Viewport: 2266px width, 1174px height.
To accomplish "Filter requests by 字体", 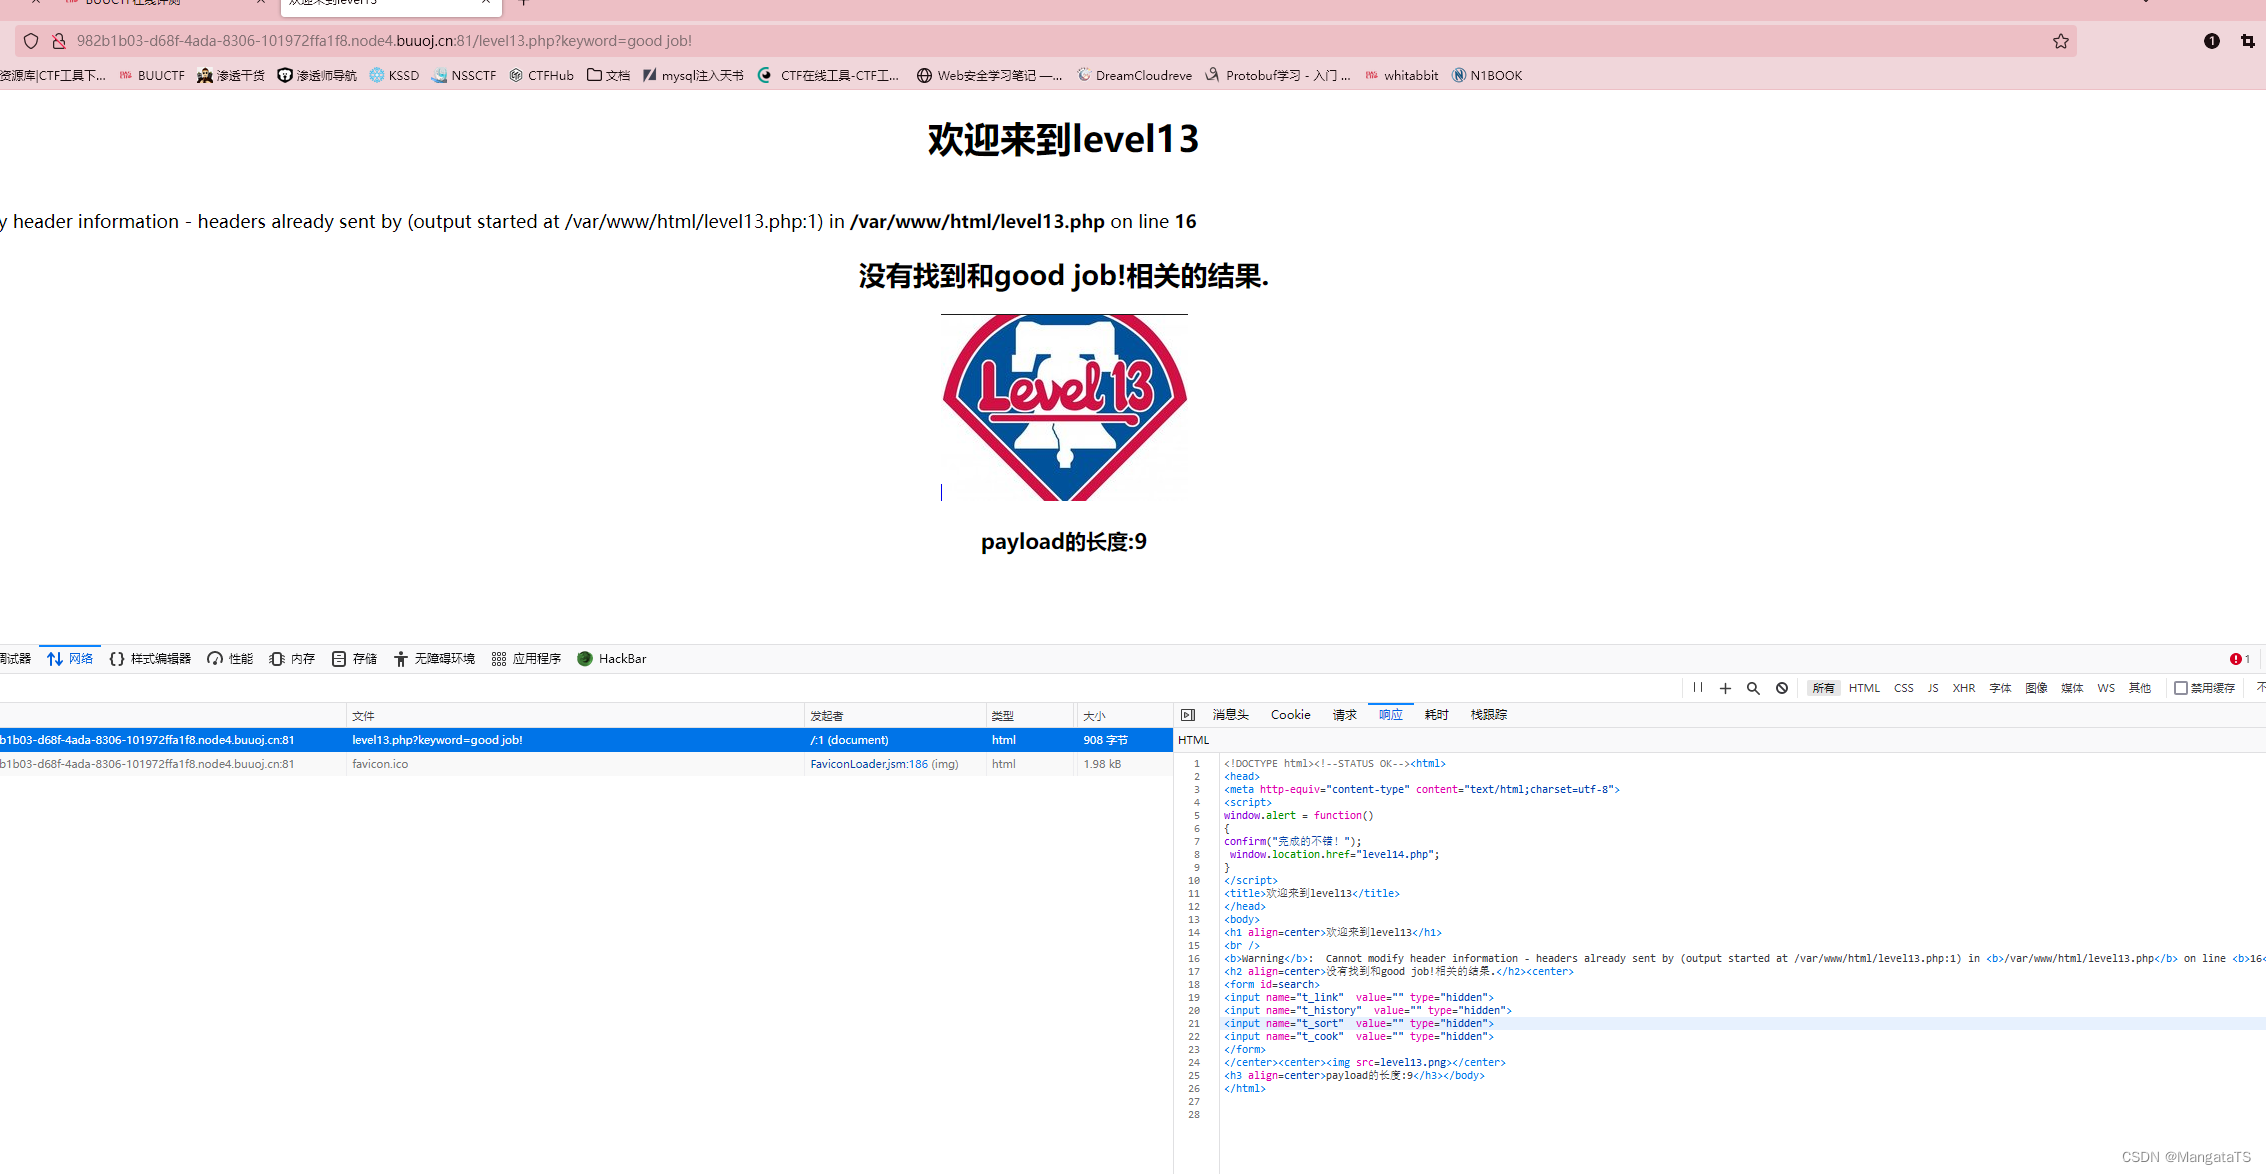I will click(x=2000, y=688).
